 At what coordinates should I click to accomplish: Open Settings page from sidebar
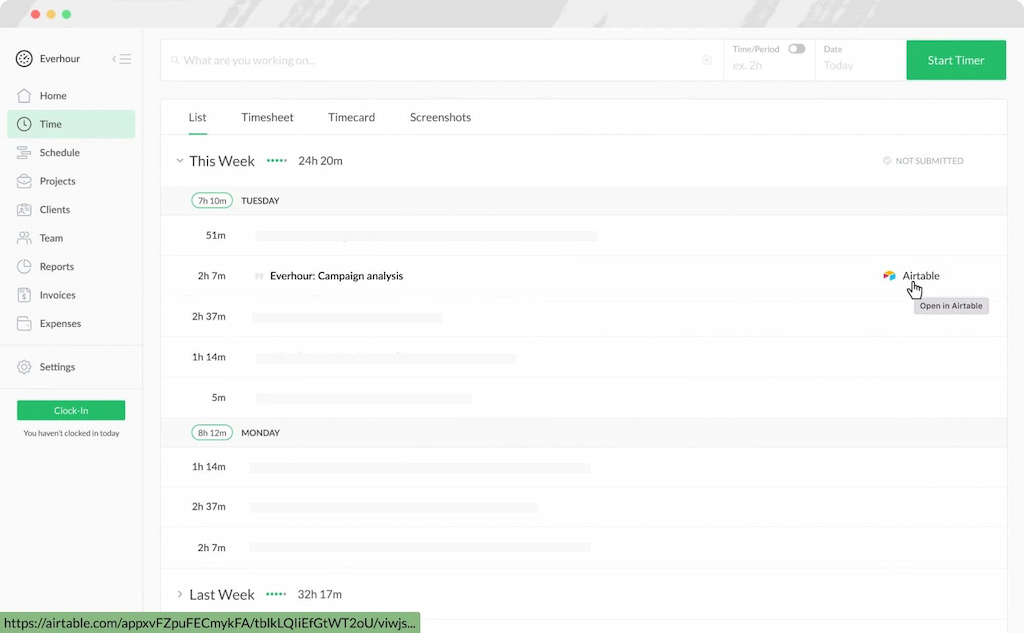(71, 367)
